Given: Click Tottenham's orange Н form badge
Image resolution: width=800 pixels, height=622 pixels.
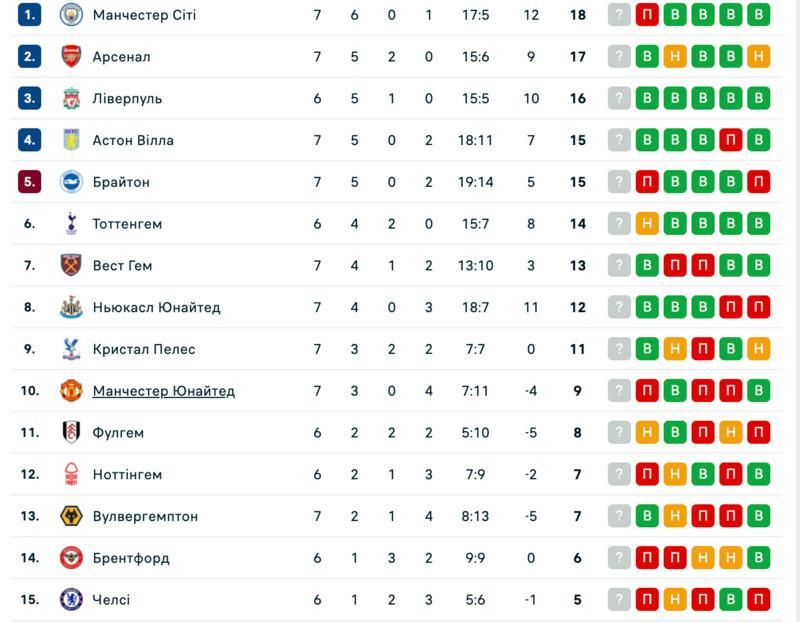Looking at the screenshot, I should tap(647, 224).
